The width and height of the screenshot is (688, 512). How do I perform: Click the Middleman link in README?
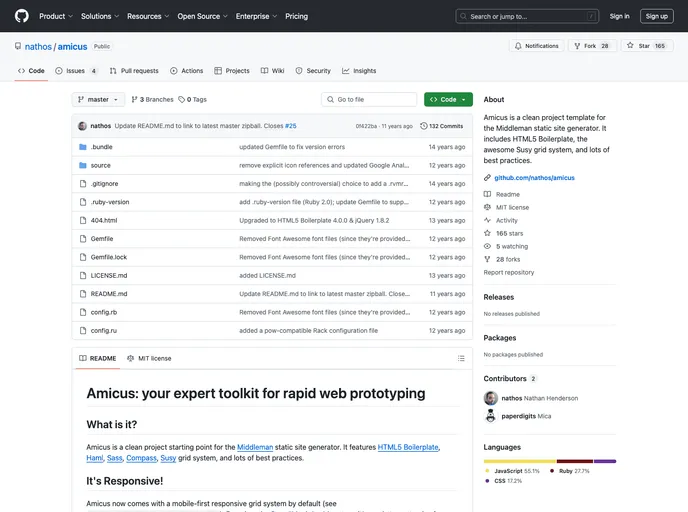click(255, 447)
